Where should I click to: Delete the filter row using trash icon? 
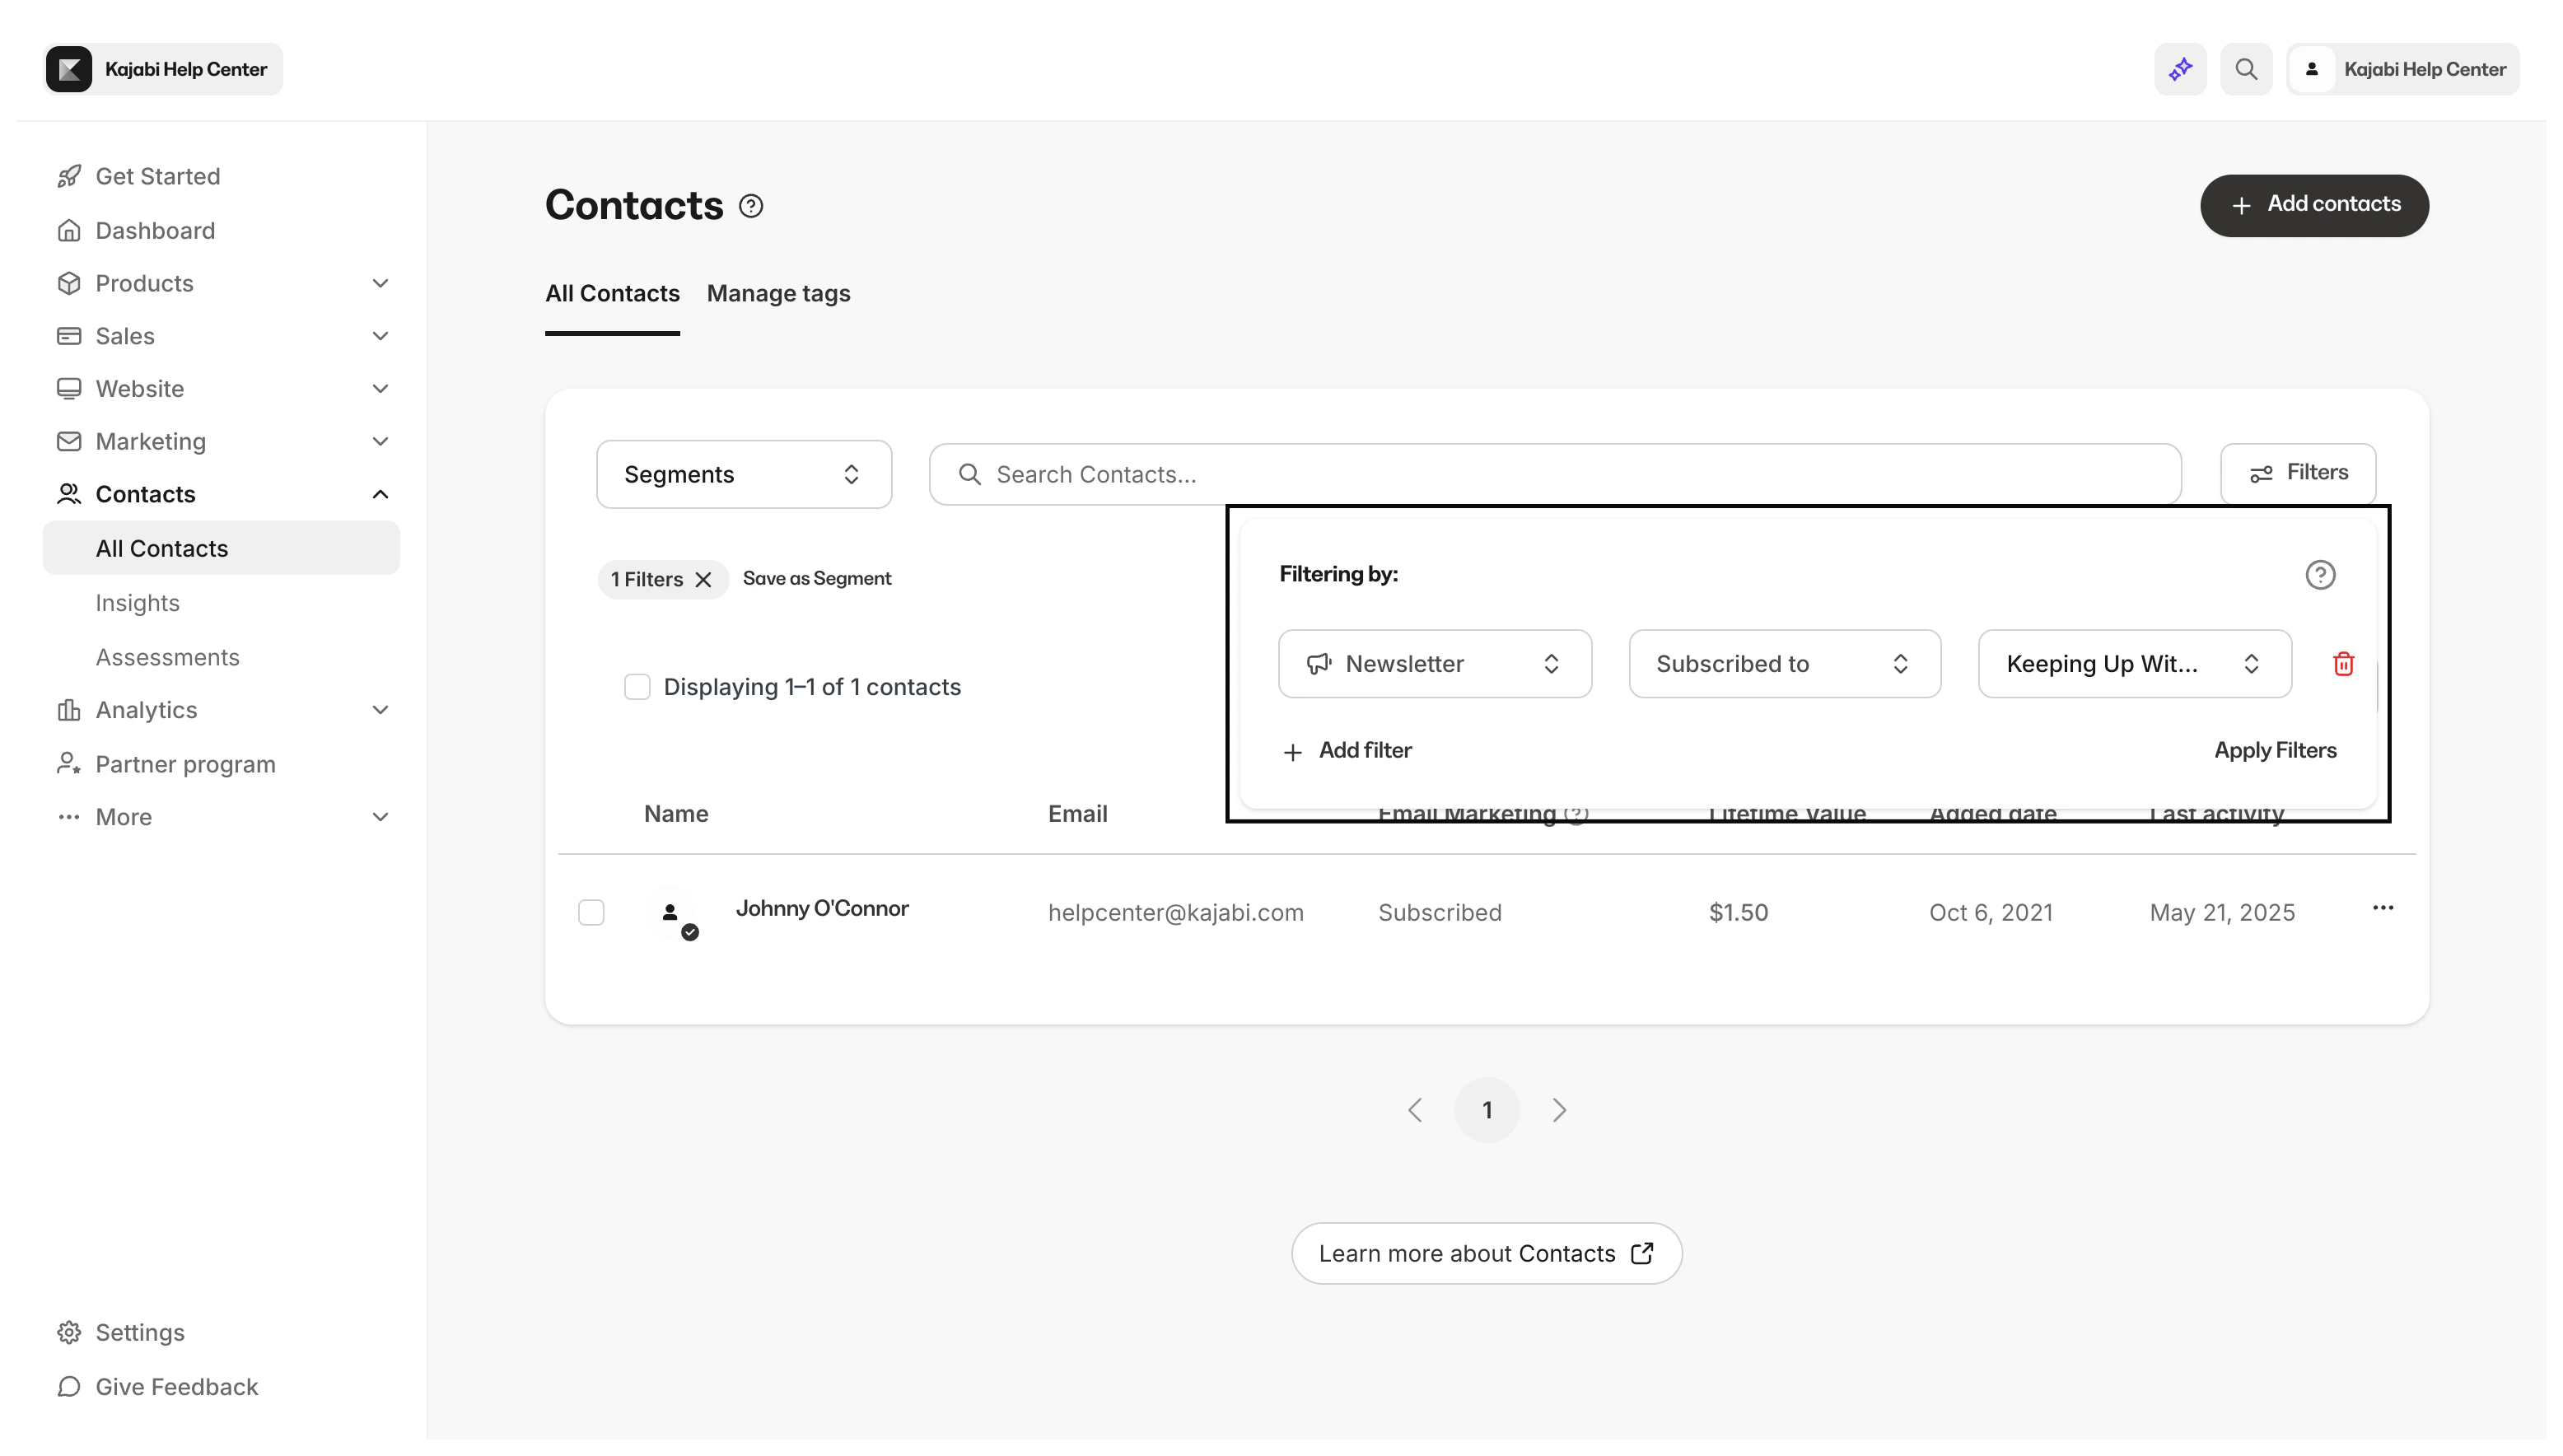pyautogui.click(x=2343, y=663)
